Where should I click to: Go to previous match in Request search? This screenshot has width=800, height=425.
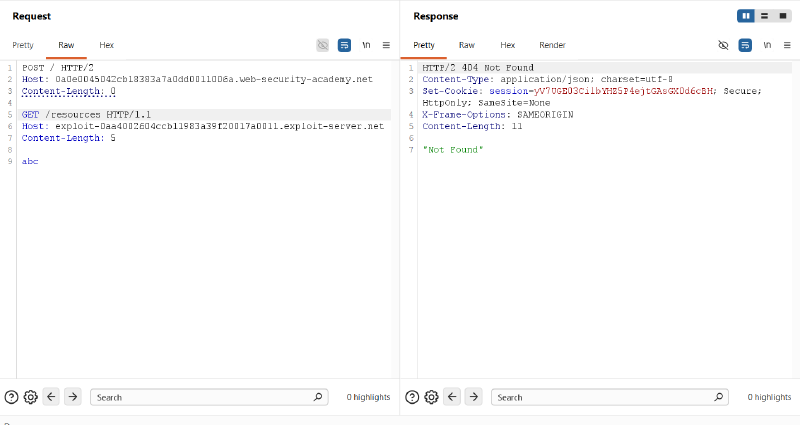pyautogui.click(x=51, y=396)
